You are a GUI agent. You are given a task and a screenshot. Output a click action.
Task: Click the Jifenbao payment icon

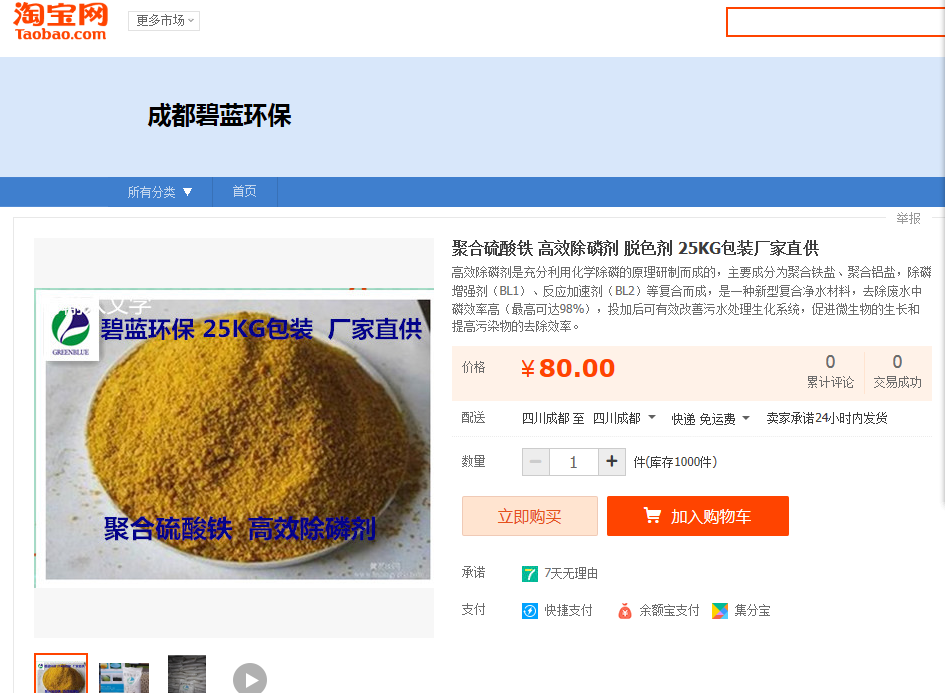point(720,611)
